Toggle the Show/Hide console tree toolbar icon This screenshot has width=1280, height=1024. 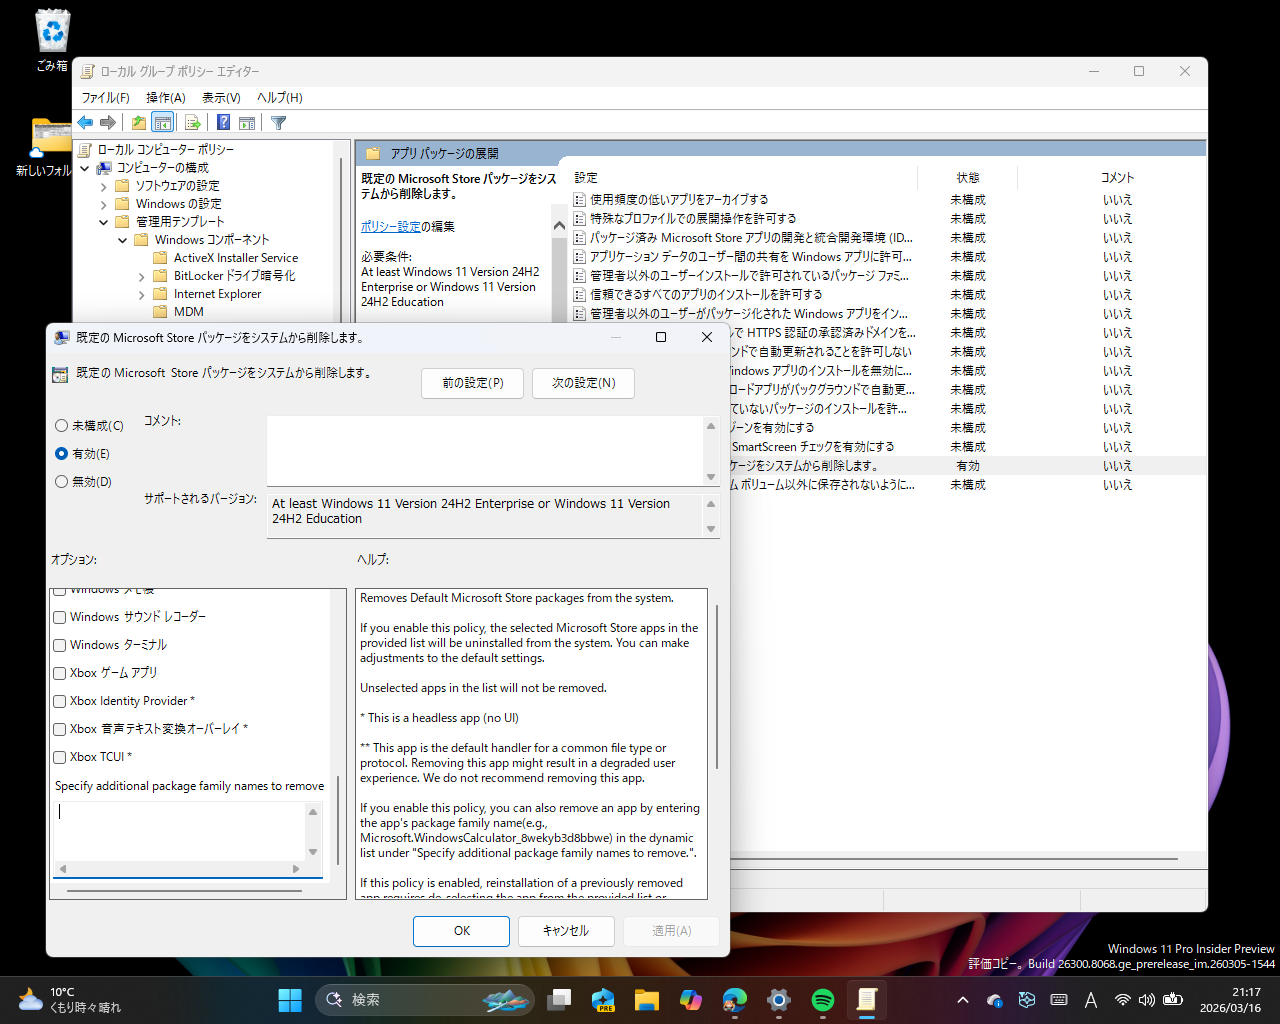coord(163,123)
